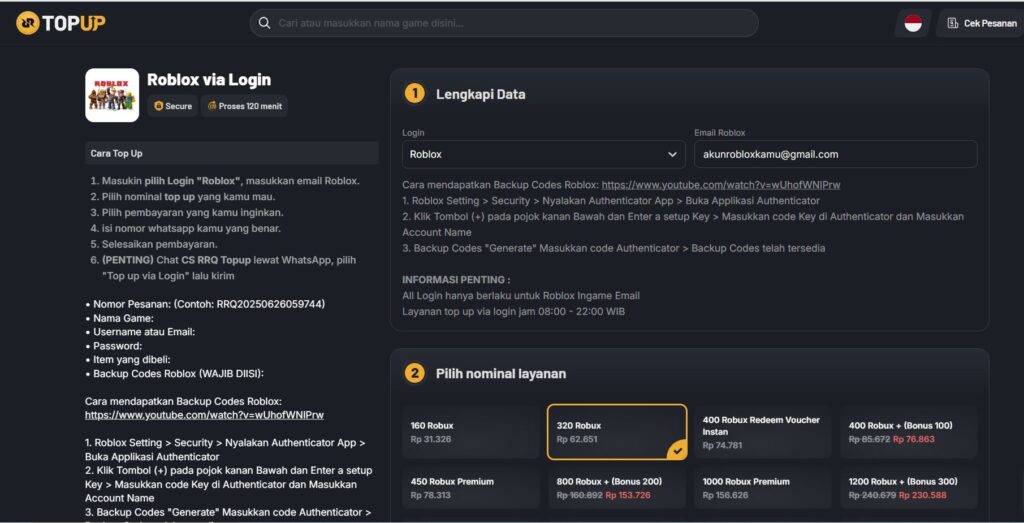This screenshot has width=1024, height=523.
Task: Click the Proses 120 menit badge
Action: (244, 106)
